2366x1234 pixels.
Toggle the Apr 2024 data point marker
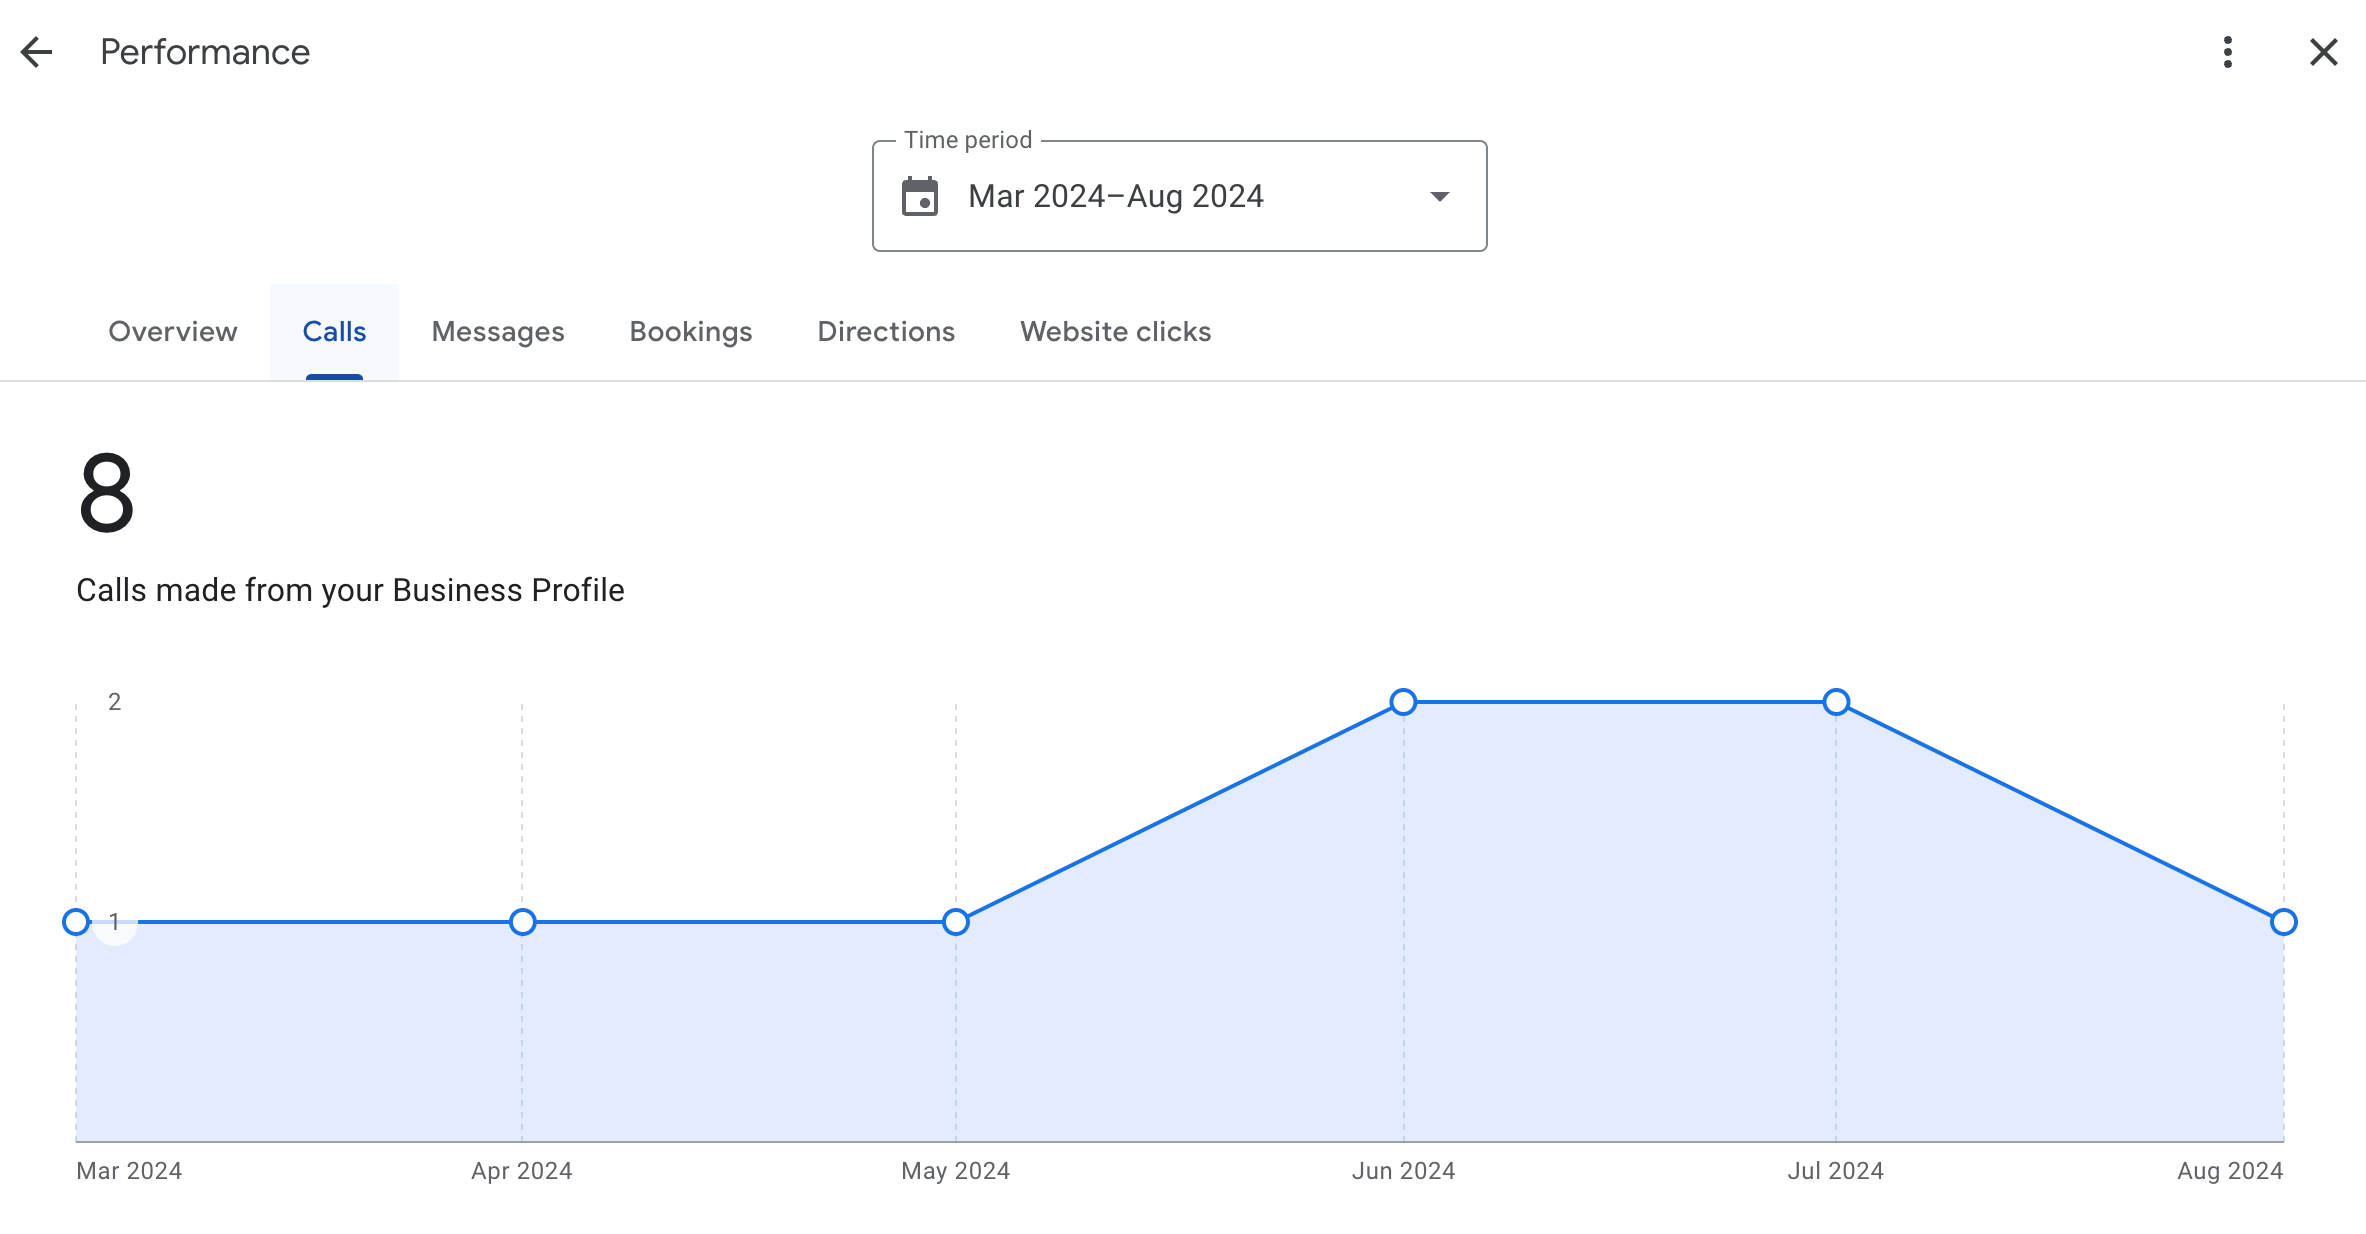(523, 921)
